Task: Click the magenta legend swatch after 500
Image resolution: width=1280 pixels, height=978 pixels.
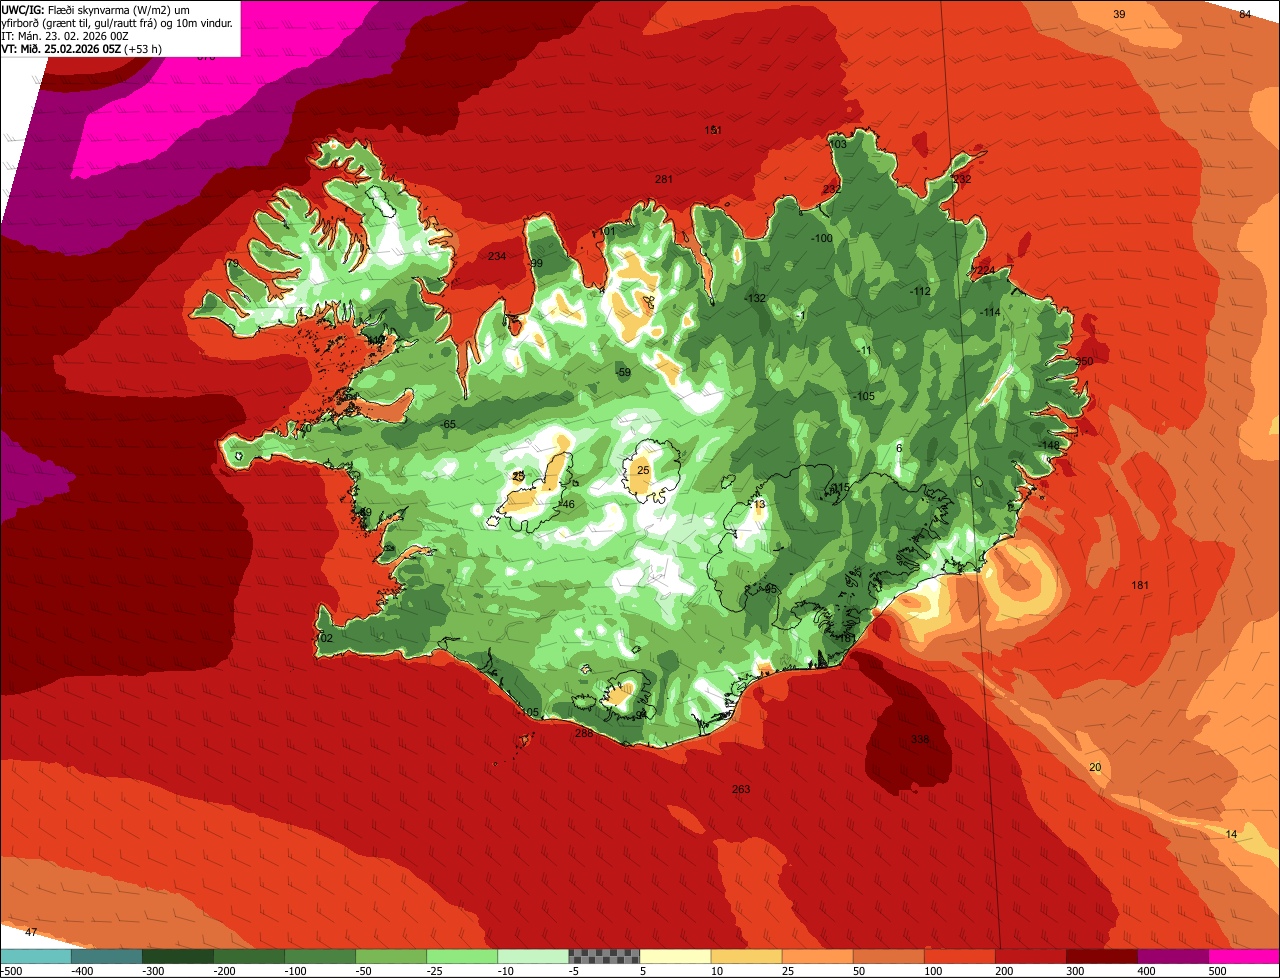Action: point(1243,956)
